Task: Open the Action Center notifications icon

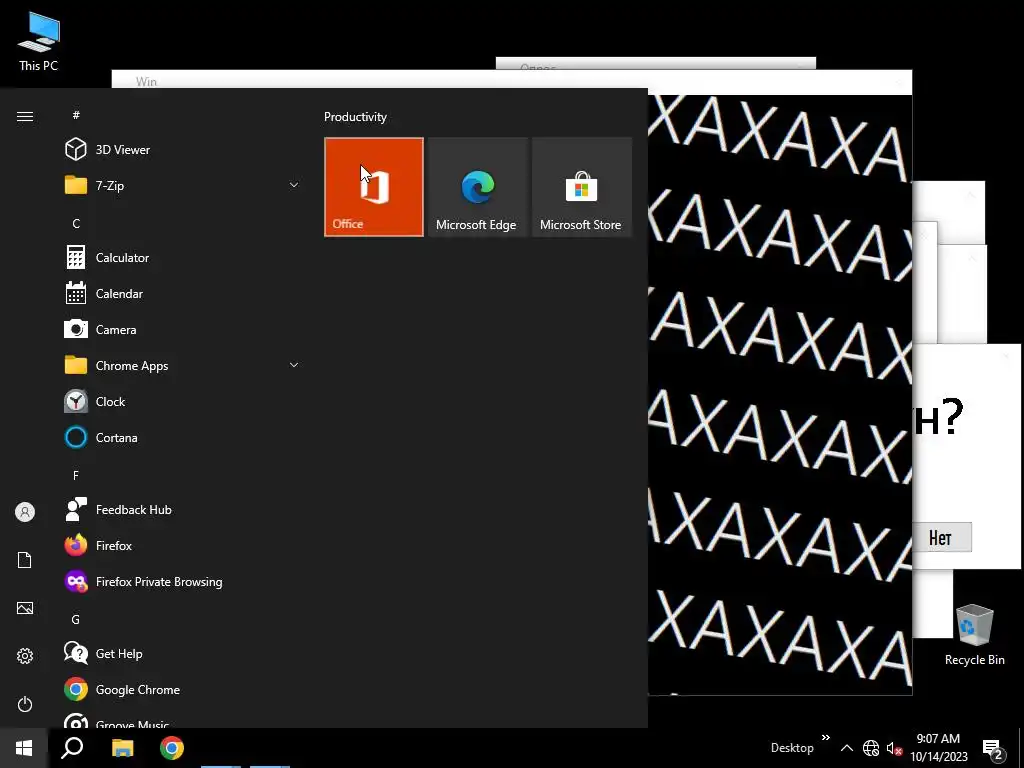Action: click(x=993, y=749)
